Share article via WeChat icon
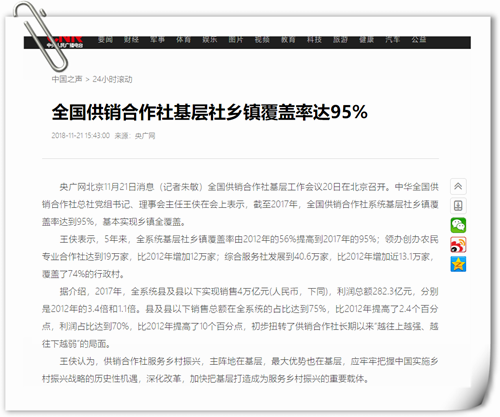Screen dimensions: 500x417 click(458, 225)
